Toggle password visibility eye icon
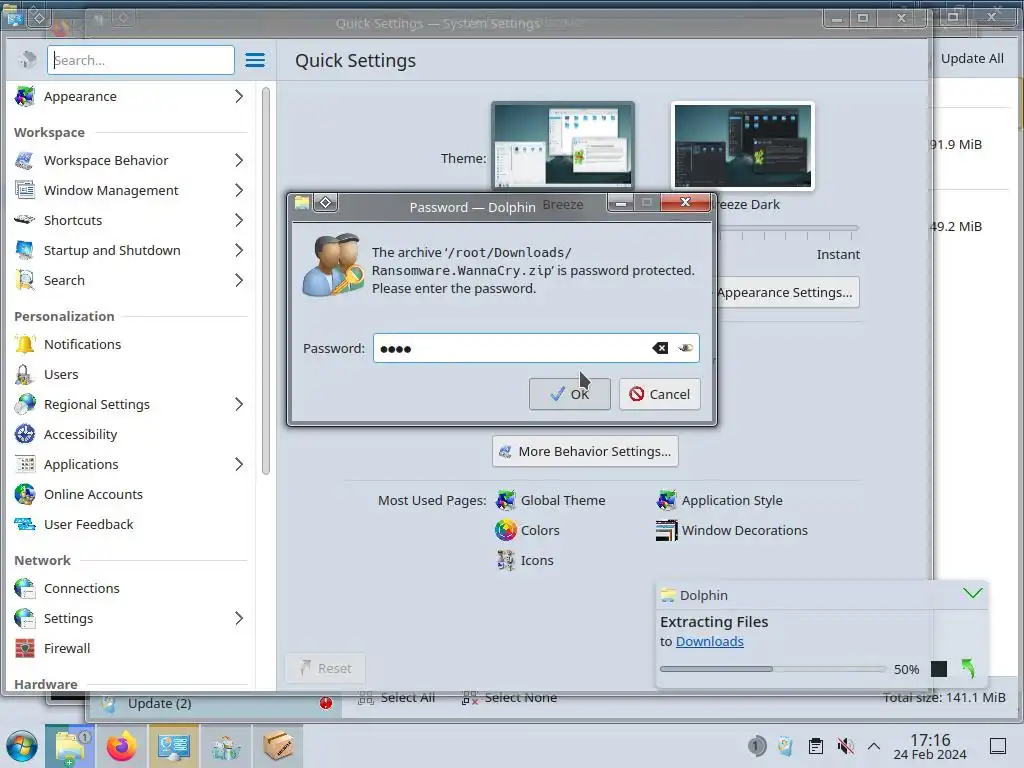 685,348
